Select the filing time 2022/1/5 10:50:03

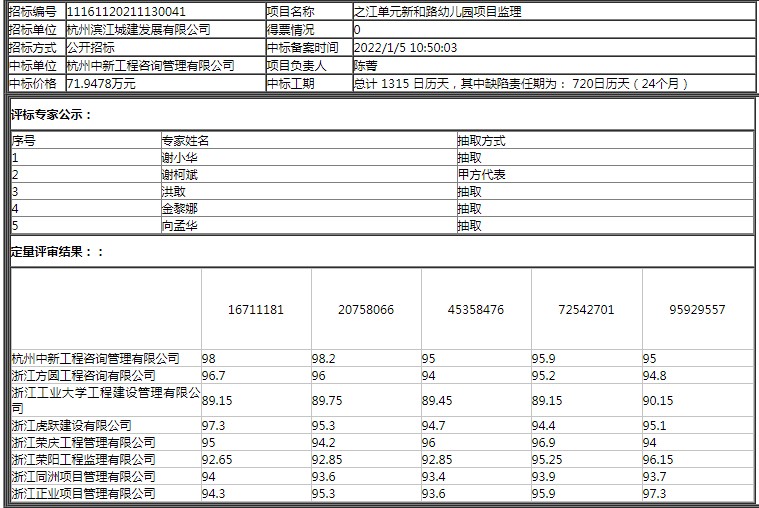tap(405, 47)
